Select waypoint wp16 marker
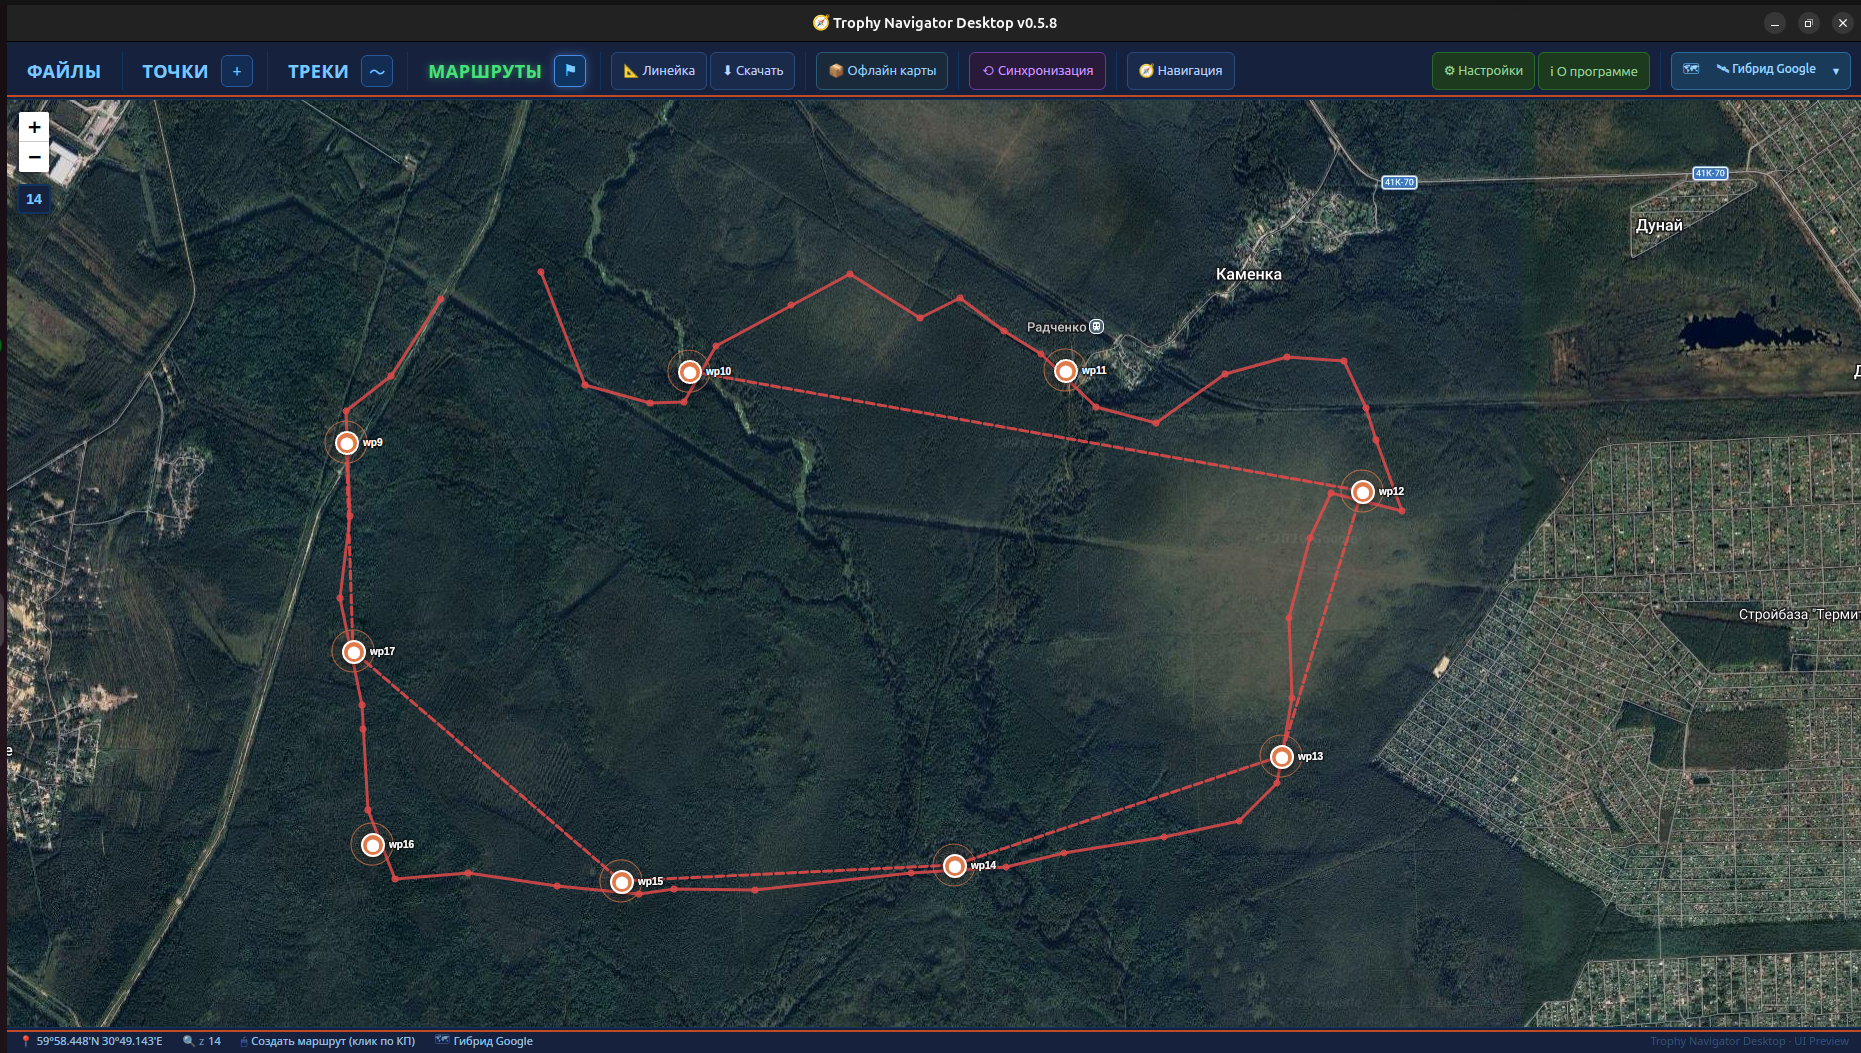Viewport: 1861px width, 1053px height. pyautogui.click(x=372, y=845)
